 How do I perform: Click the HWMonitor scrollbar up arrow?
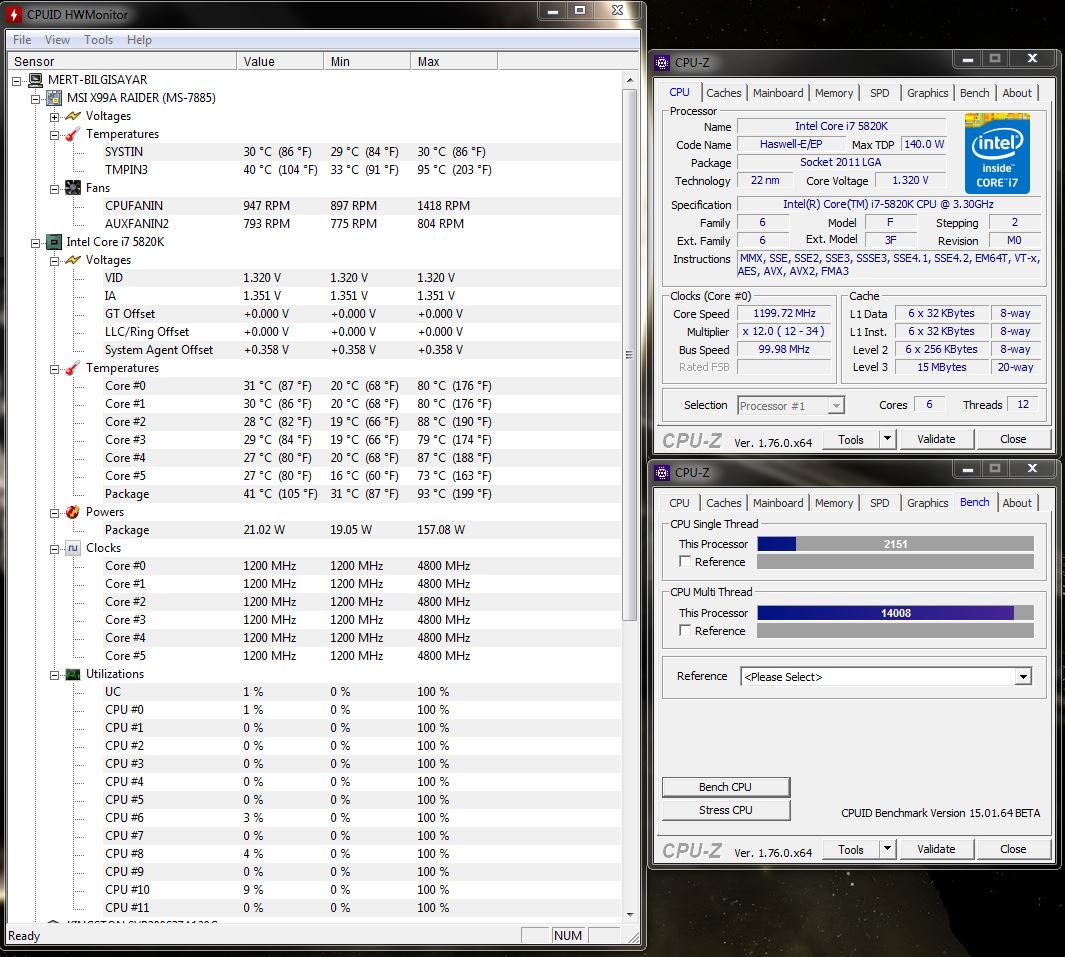(630, 80)
